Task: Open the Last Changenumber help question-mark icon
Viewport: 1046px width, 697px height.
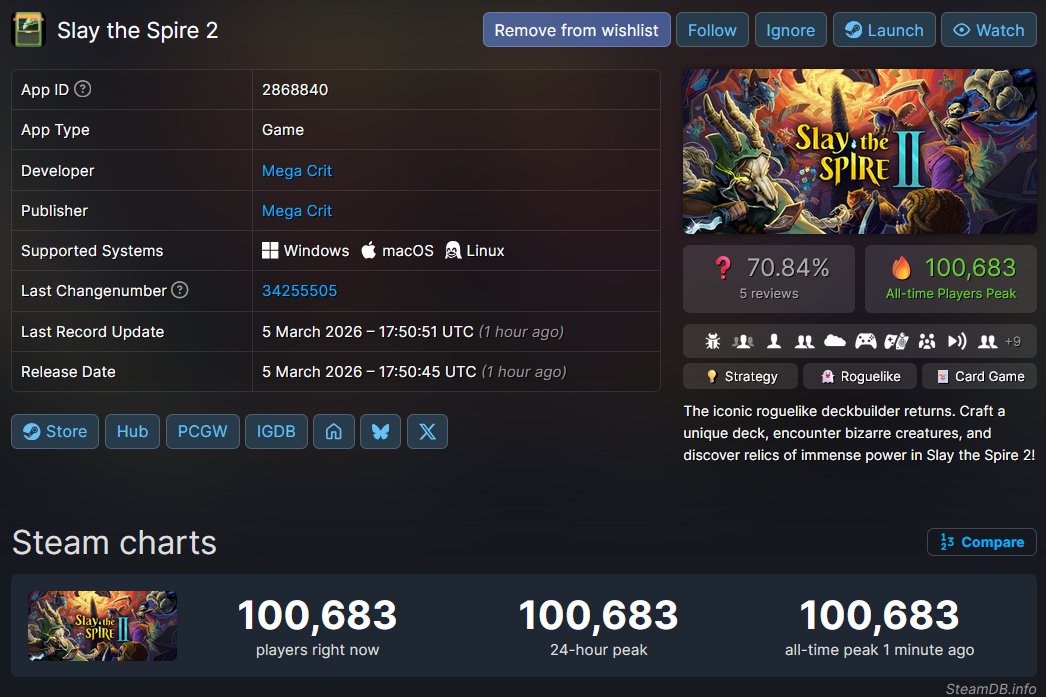Action: tap(179, 290)
